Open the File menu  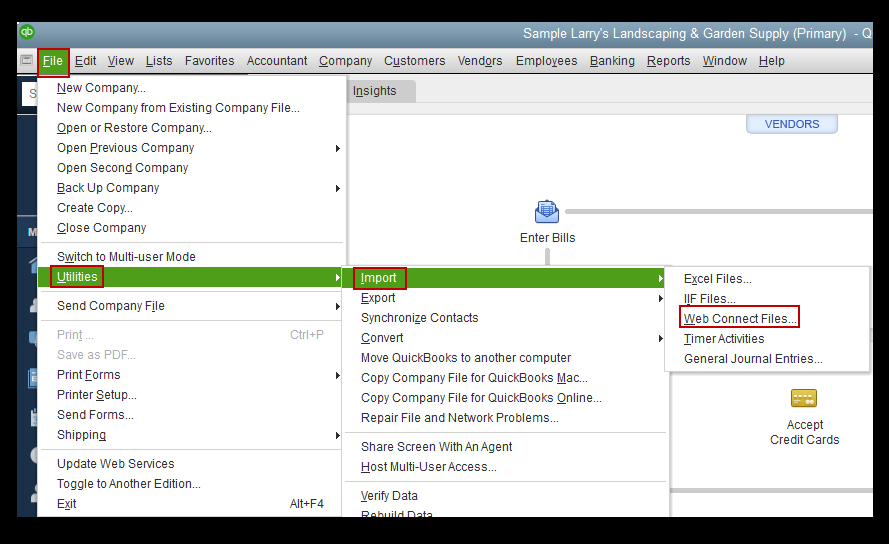pyautogui.click(x=53, y=61)
